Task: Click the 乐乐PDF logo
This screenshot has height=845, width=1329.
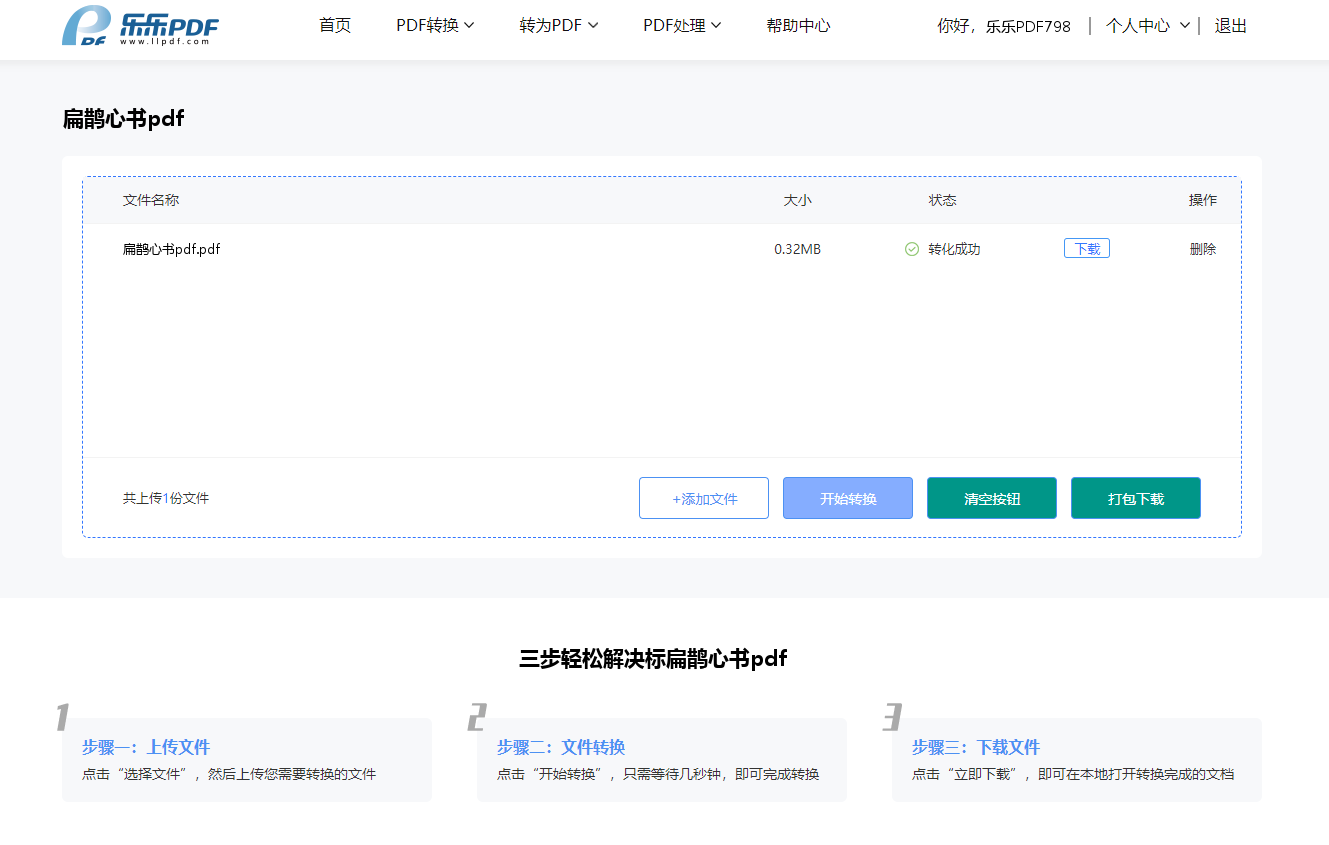Action: click(x=140, y=26)
